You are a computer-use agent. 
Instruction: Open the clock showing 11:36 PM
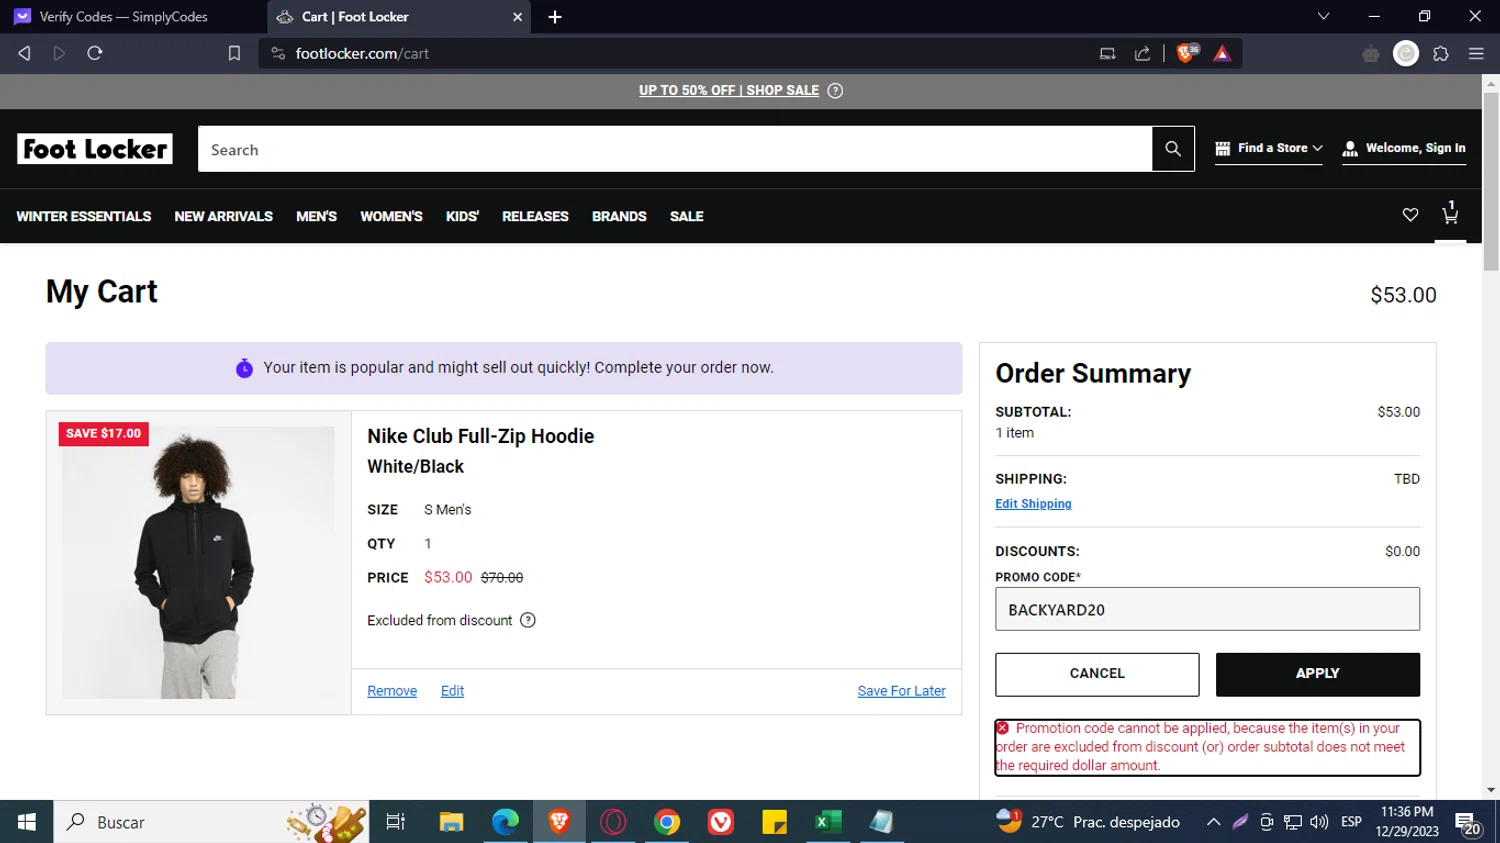pyautogui.click(x=1407, y=822)
